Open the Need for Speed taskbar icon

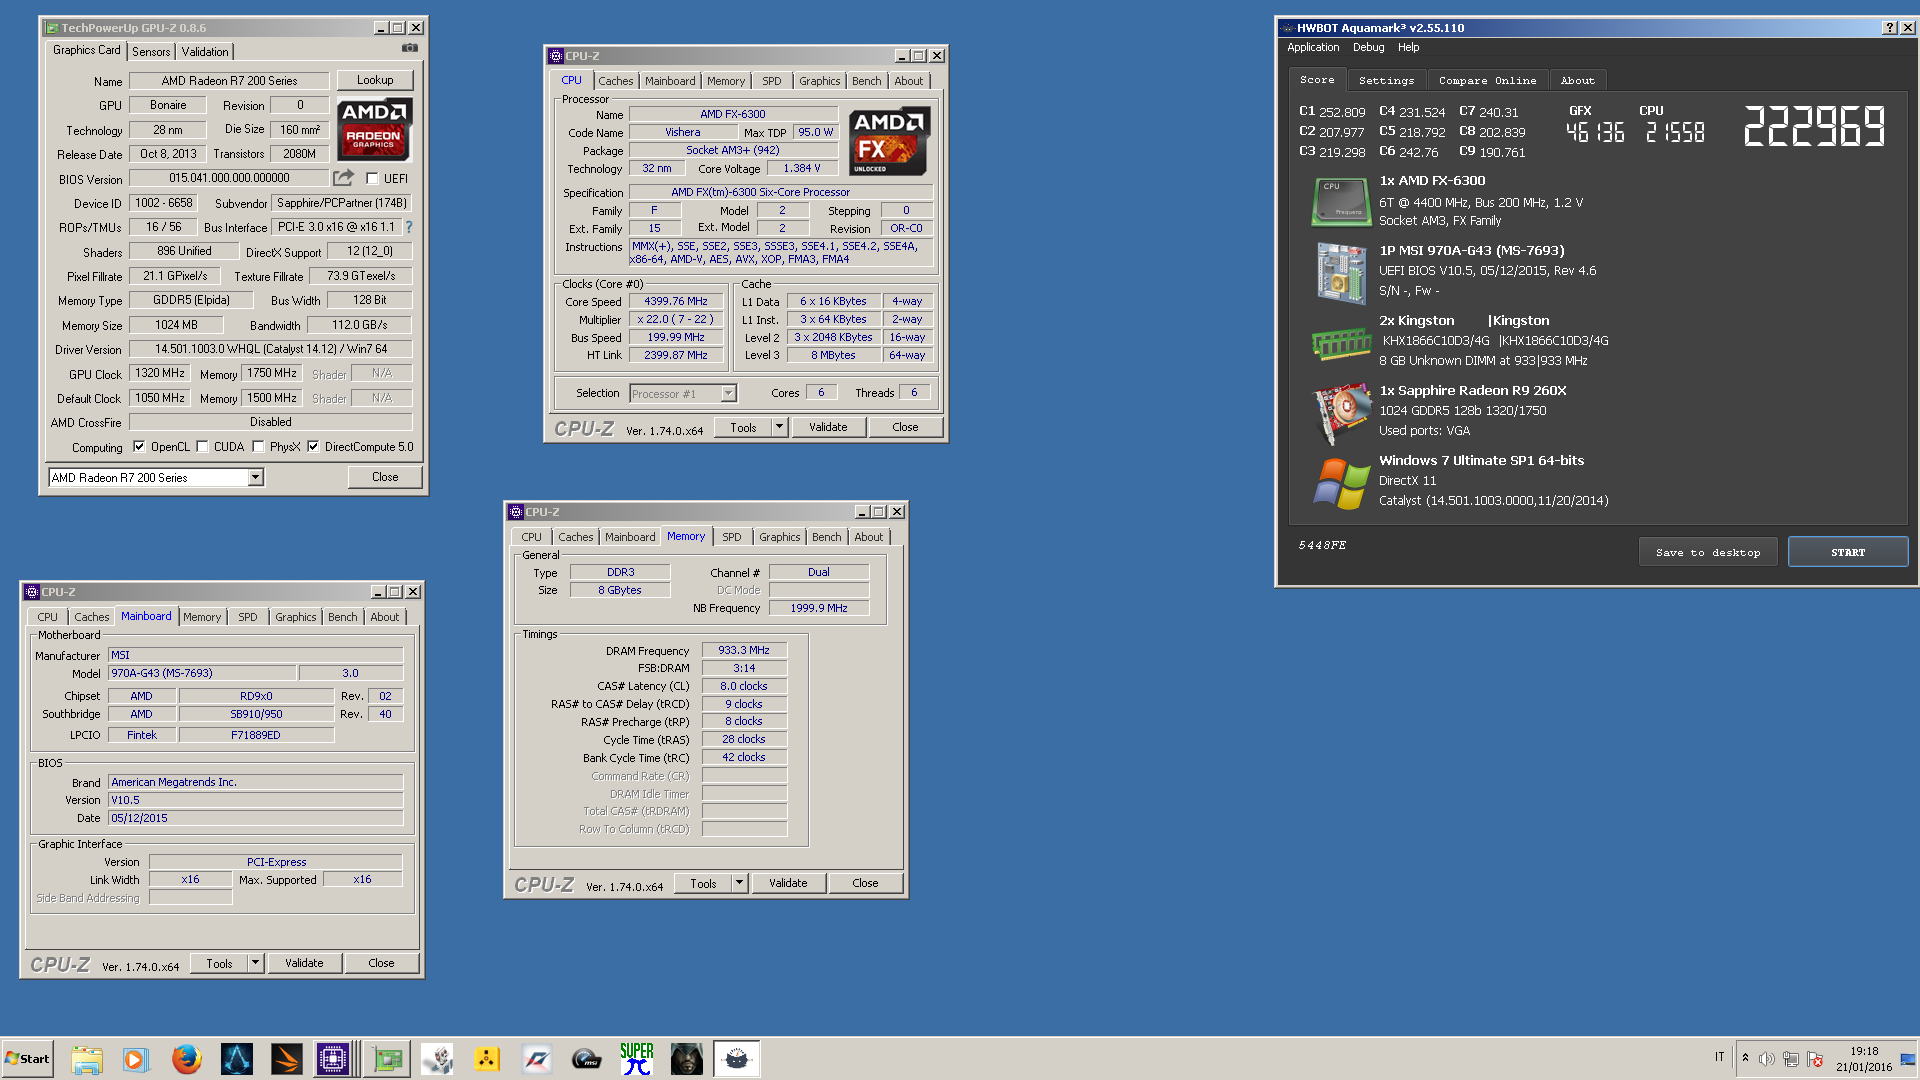point(537,1059)
